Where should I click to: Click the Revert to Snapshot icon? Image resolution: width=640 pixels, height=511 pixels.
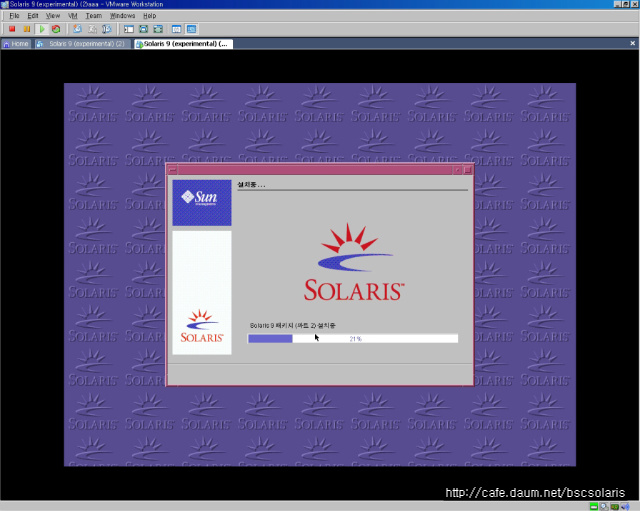coord(92,29)
